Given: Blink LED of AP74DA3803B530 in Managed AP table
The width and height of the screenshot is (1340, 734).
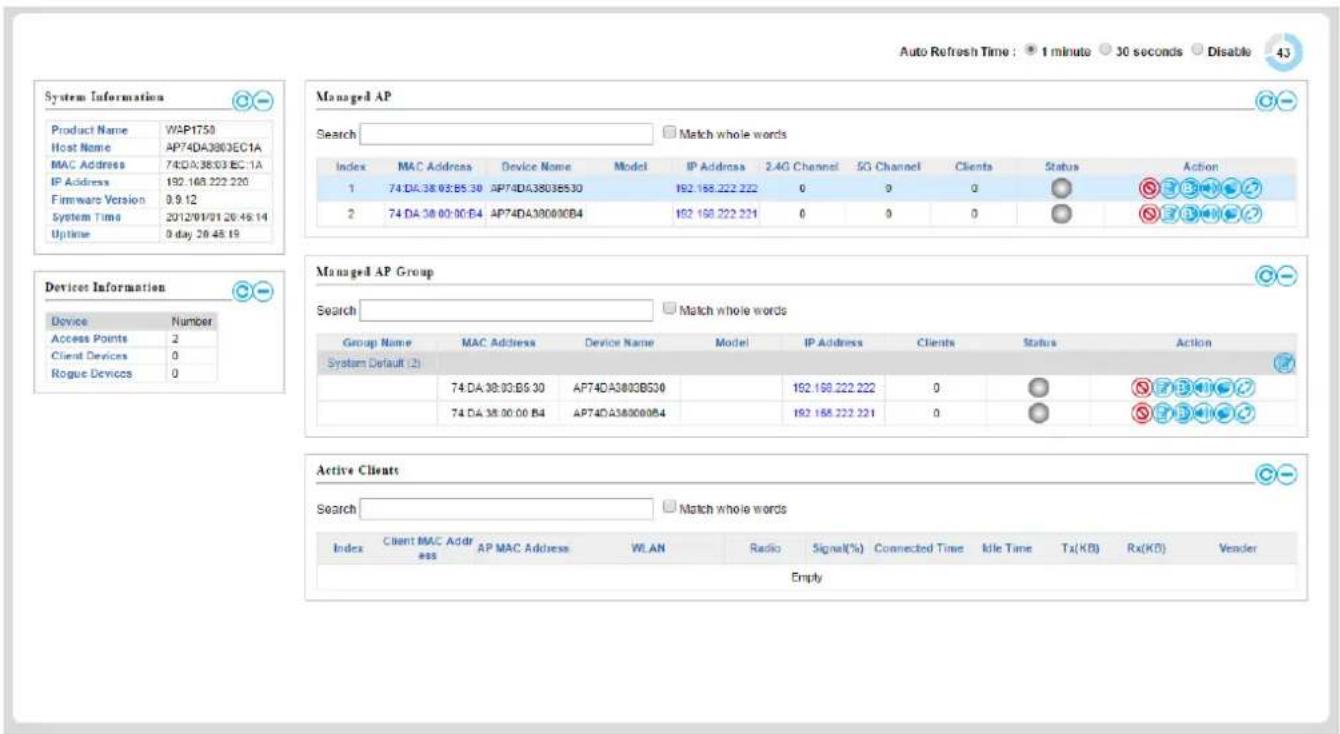Looking at the screenshot, I should (x=1189, y=188).
